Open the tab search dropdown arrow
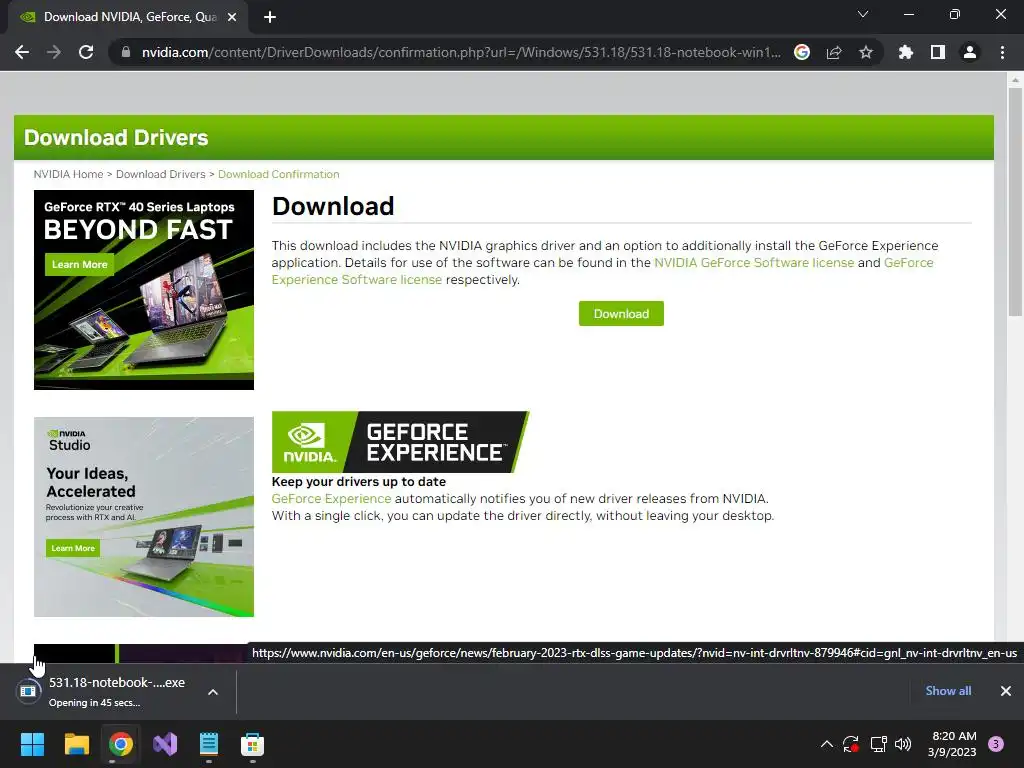1024x768 pixels. [x=863, y=14]
